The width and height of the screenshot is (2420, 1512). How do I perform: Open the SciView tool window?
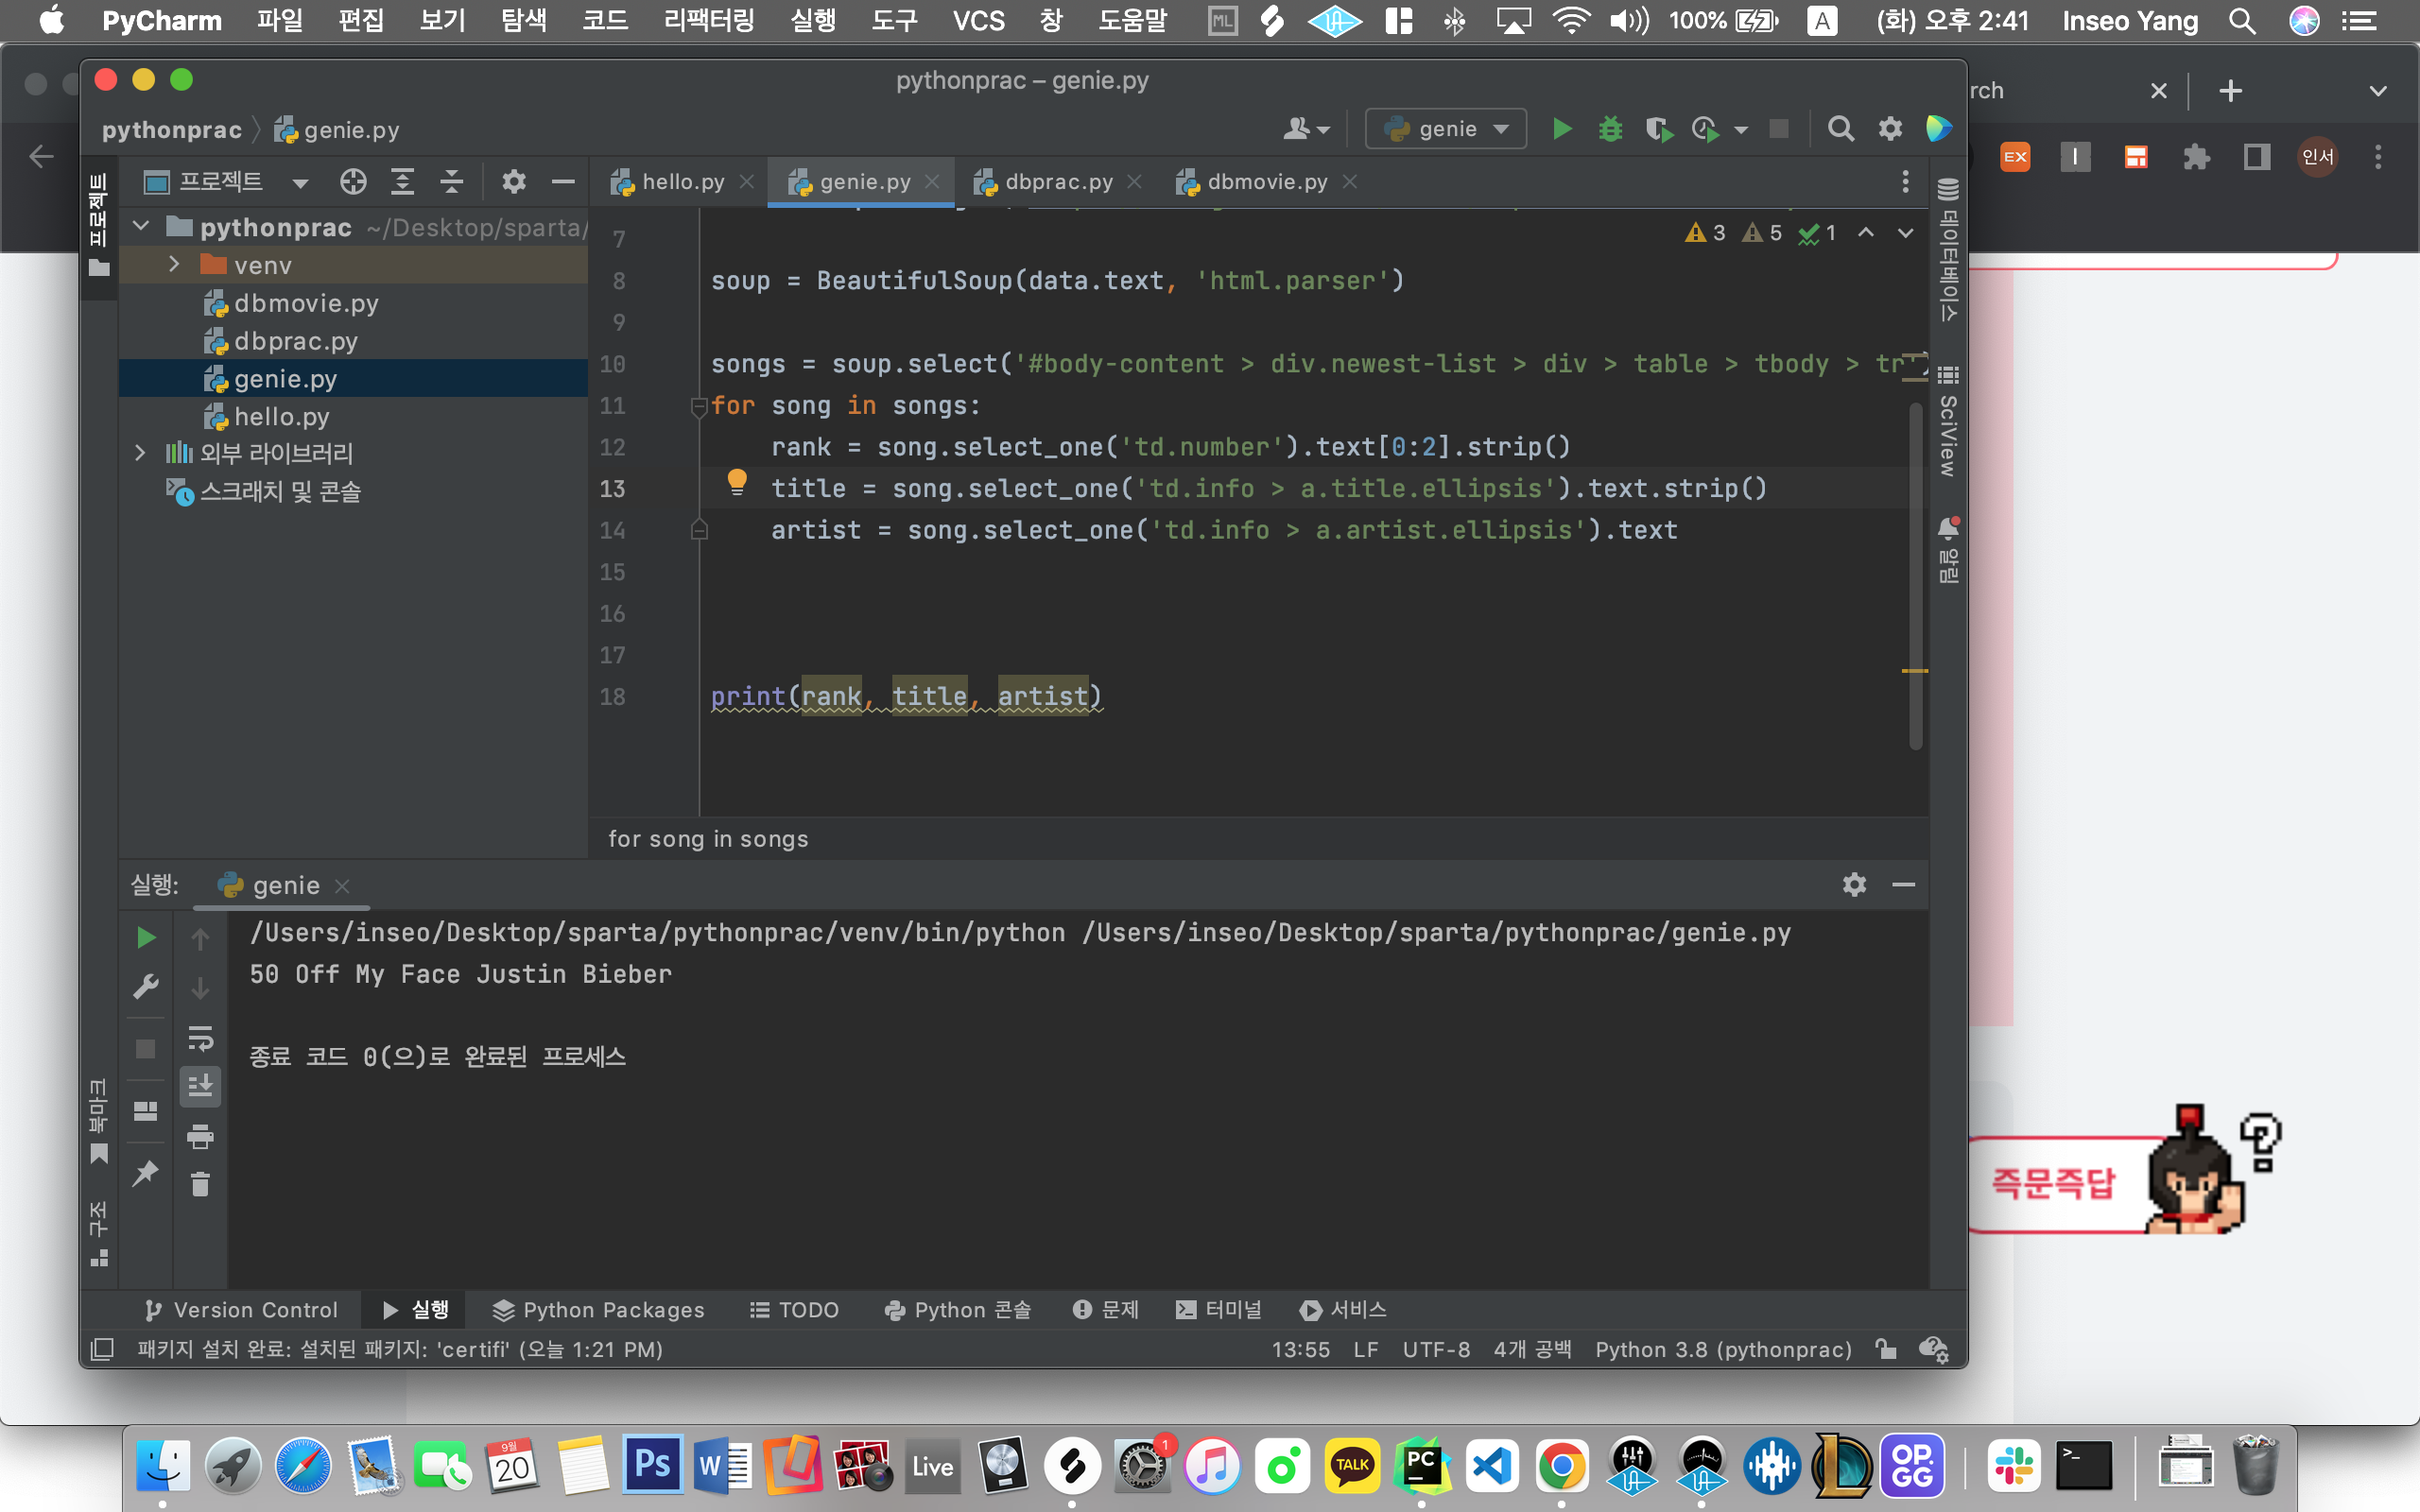tap(1948, 421)
